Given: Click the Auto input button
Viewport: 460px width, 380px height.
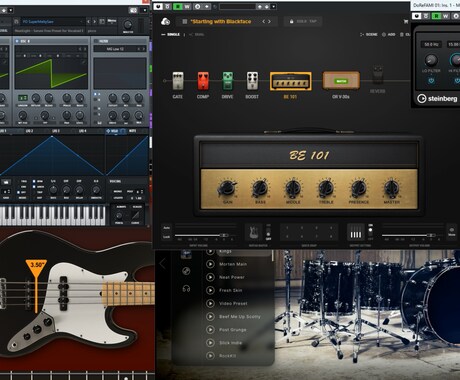Looking at the screenshot, I should [166, 228].
